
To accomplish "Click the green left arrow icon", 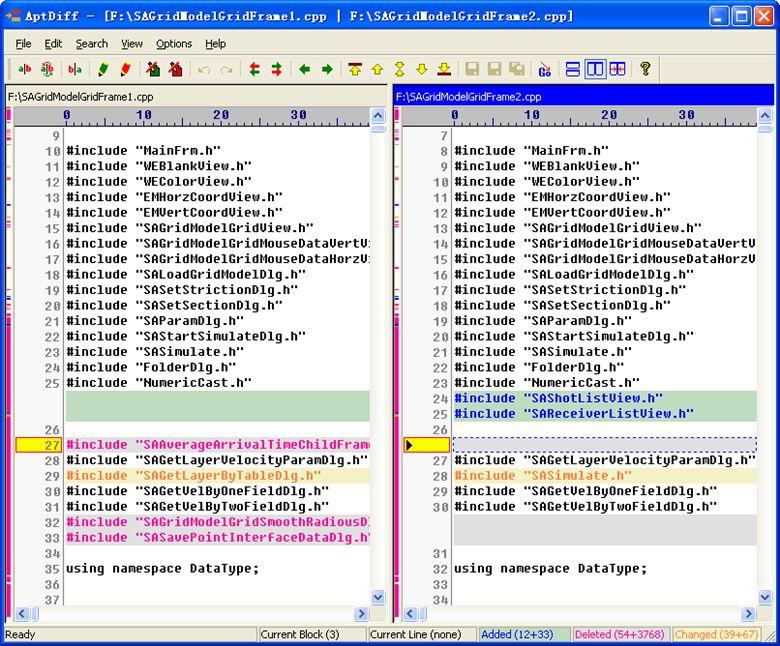I will (305, 69).
